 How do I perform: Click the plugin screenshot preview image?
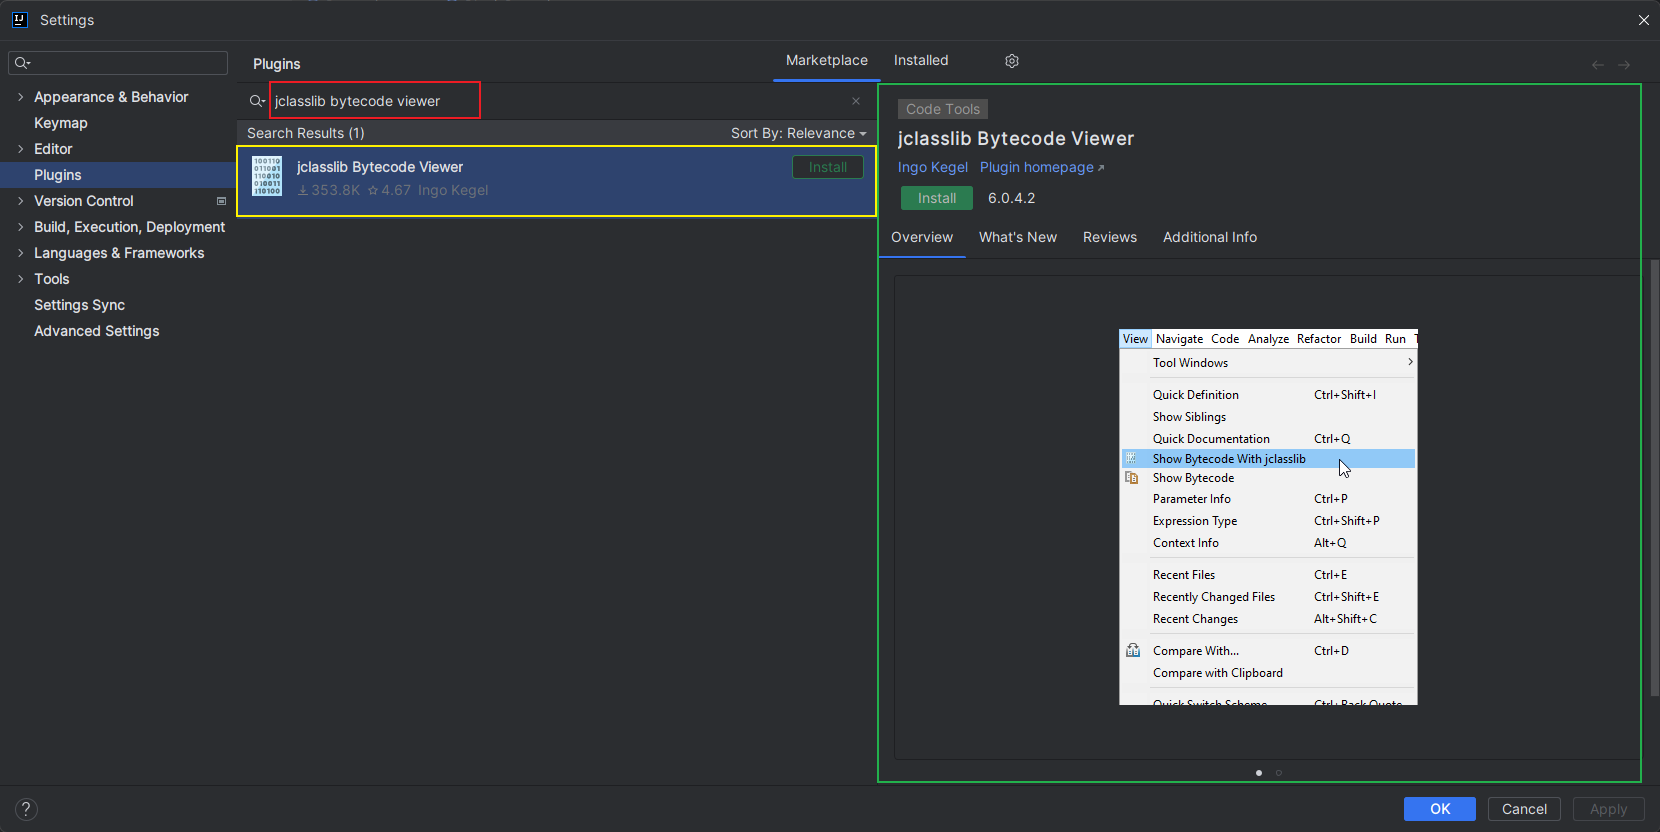click(x=1268, y=517)
